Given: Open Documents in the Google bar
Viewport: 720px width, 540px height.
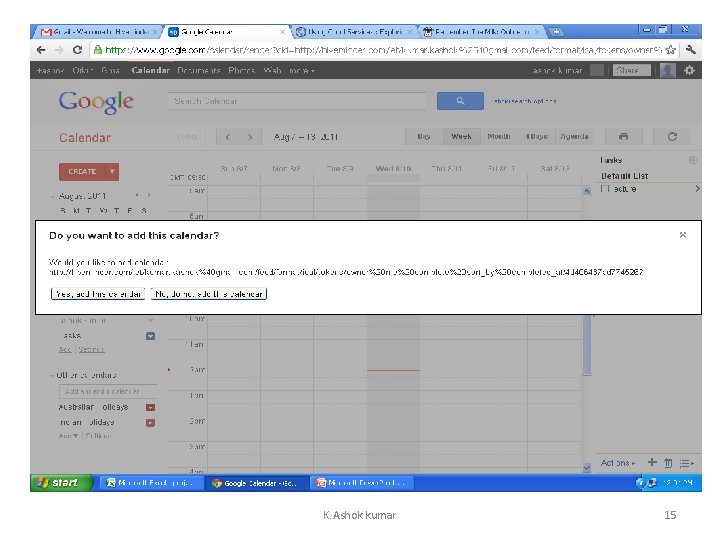Looking at the screenshot, I should pos(198,70).
